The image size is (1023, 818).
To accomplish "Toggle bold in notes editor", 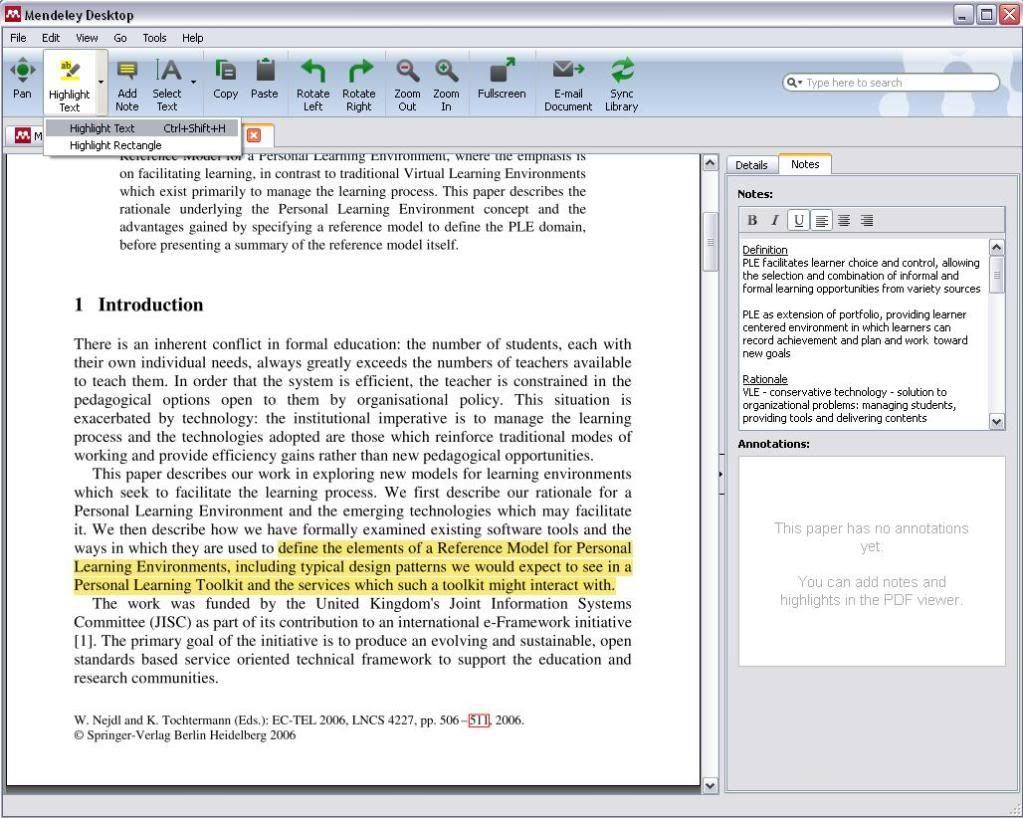I will click(x=752, y=220).
